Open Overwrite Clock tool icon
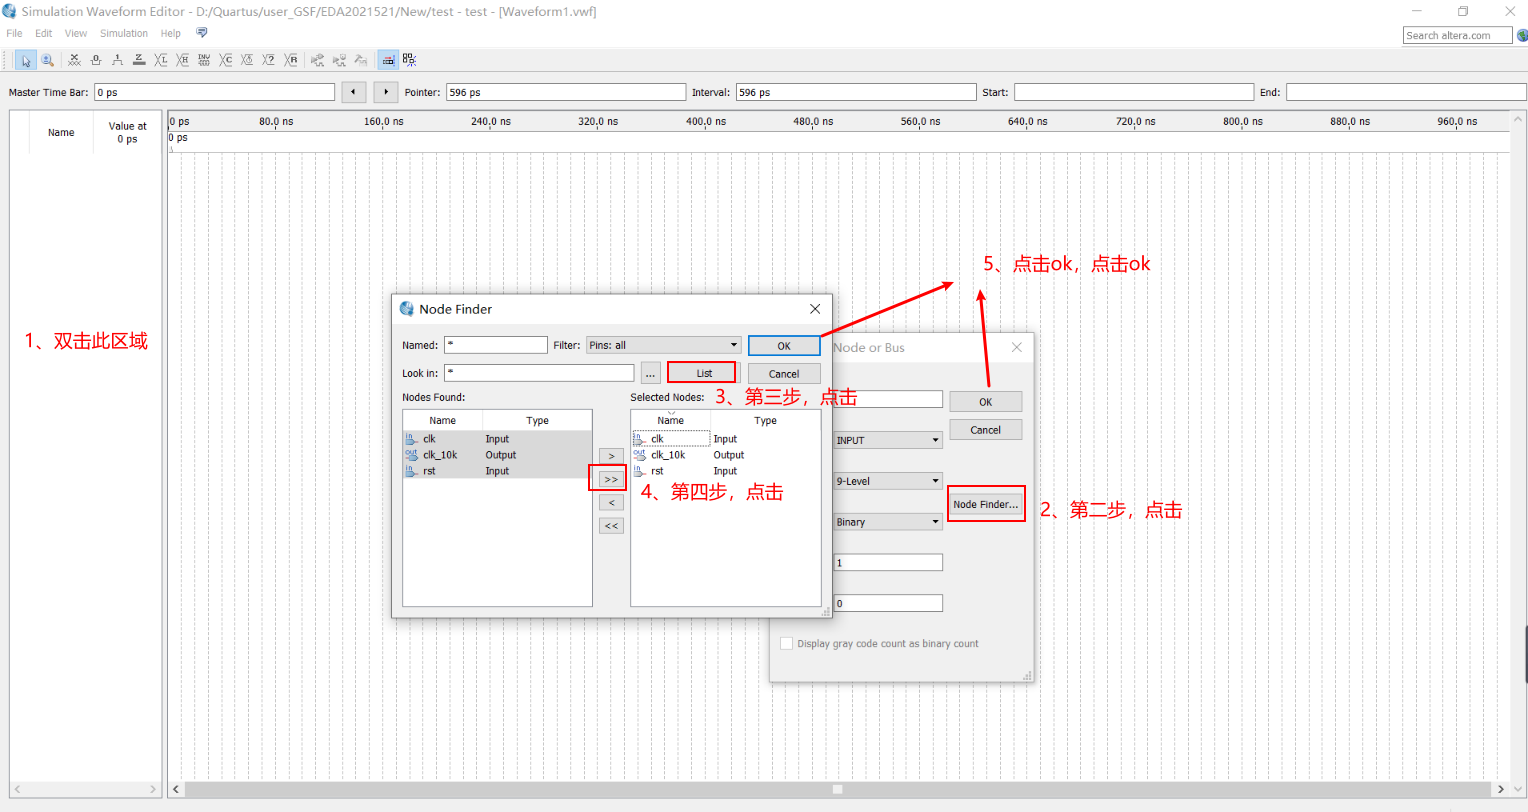The height and width of the screenshot is (812, 1528). (247, 60)
